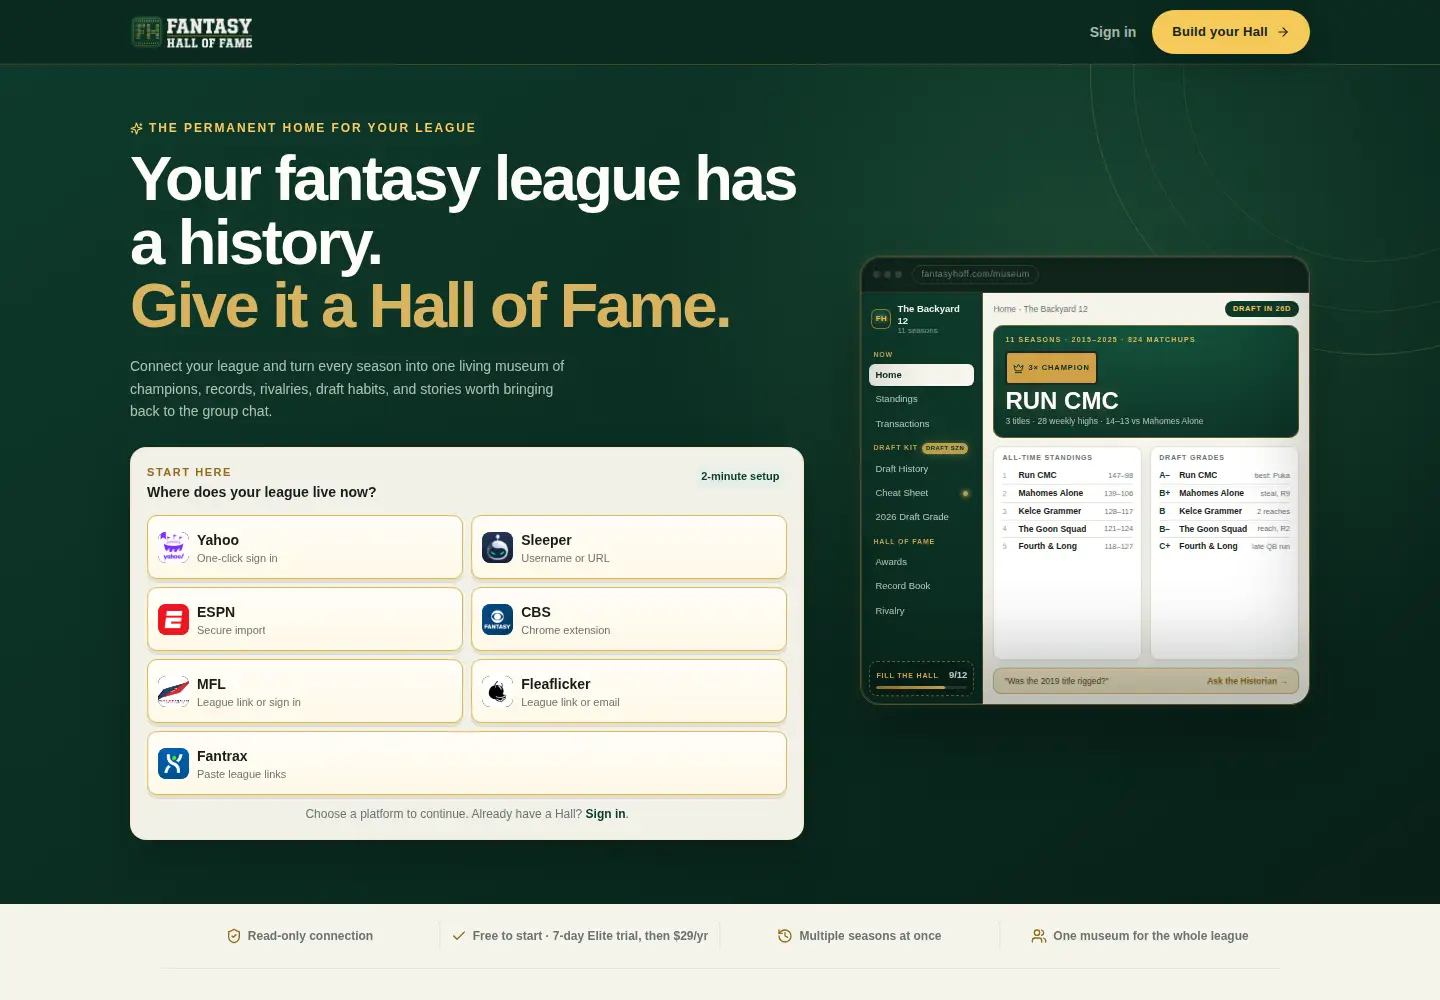Click the 2-minute setup badge
Screen dimensions: 1440x1000
[740, 476]
